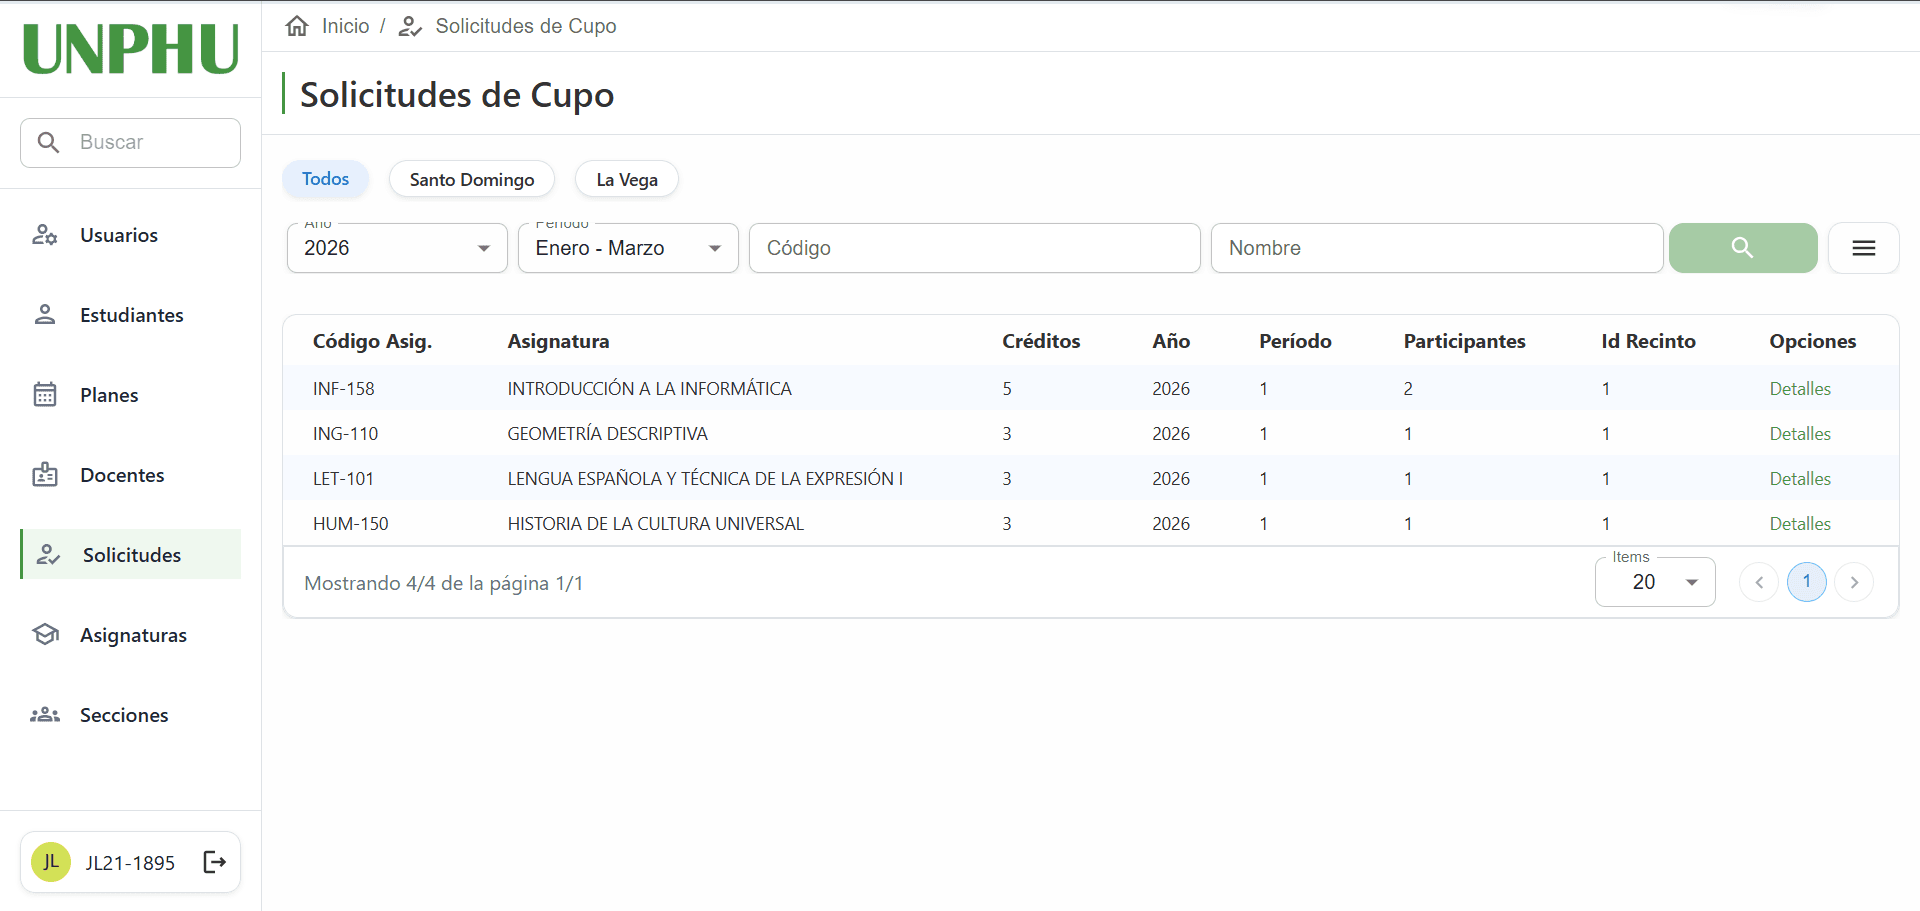
Task: Select the Todos filter tab
Action: [x=326, y=179]
